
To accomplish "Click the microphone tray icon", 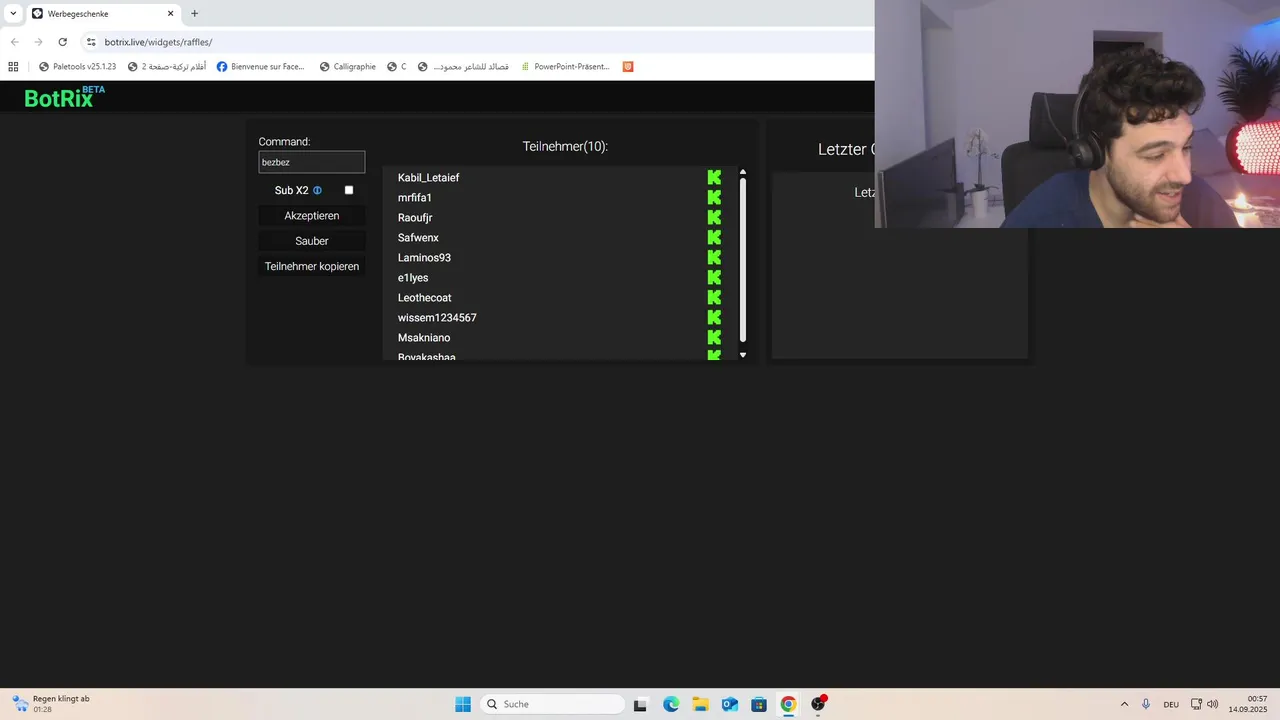I will [x=1146, y=704].
